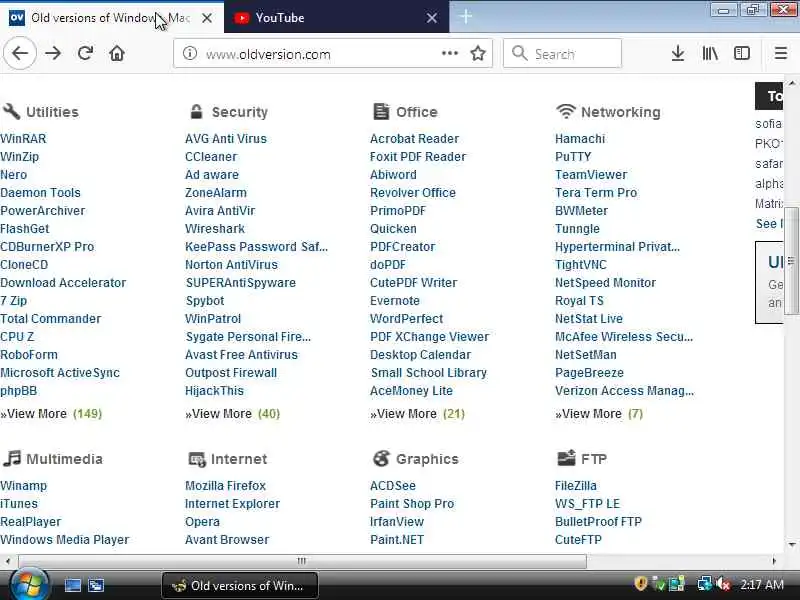Click the security shield tray icon
The height and width of the screenshot is (600, 800).
[x=641, y=584]
